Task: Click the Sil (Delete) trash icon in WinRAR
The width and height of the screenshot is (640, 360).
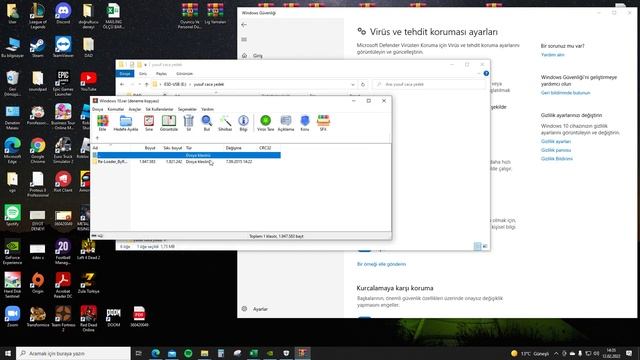Action: [189, 122]
